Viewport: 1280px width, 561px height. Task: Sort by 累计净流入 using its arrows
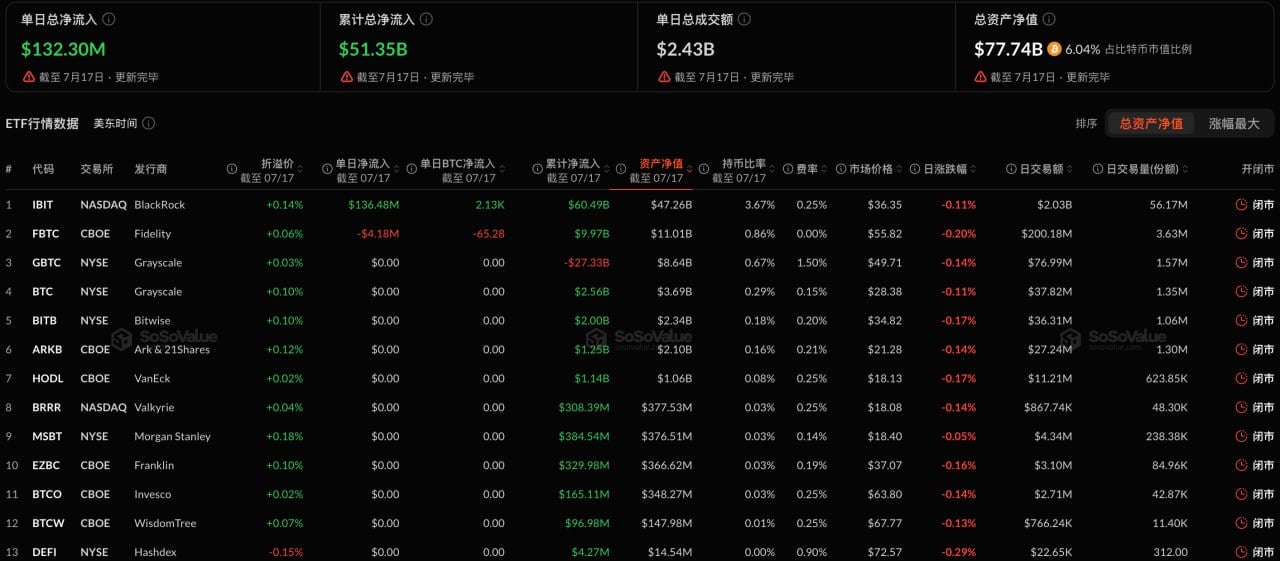coord(606,169)
